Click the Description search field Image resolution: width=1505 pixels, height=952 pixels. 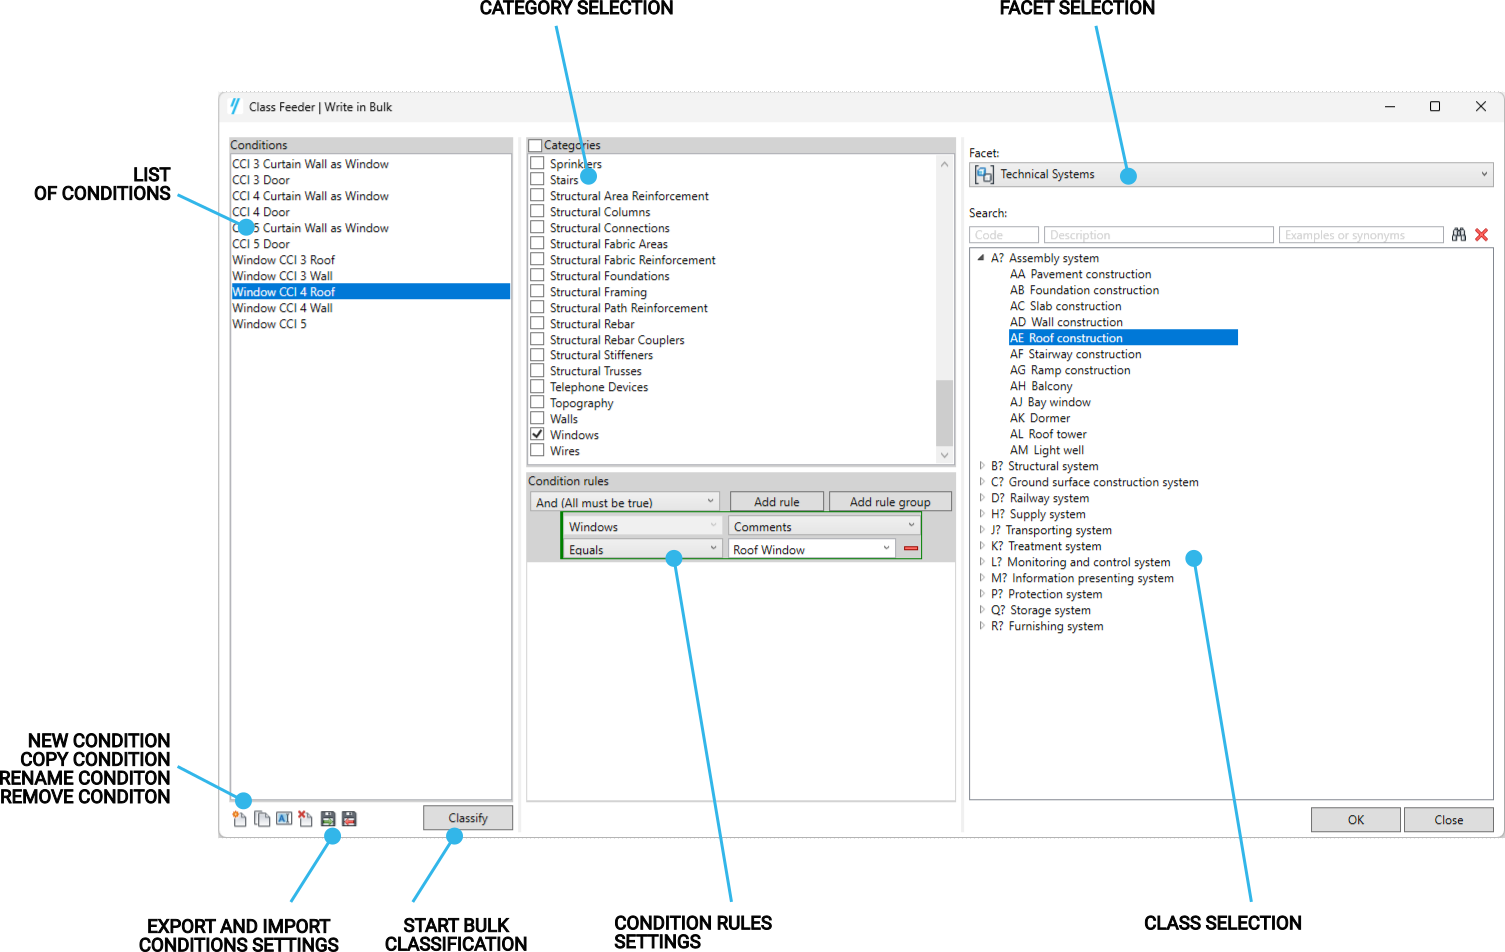pos(1158,235)
